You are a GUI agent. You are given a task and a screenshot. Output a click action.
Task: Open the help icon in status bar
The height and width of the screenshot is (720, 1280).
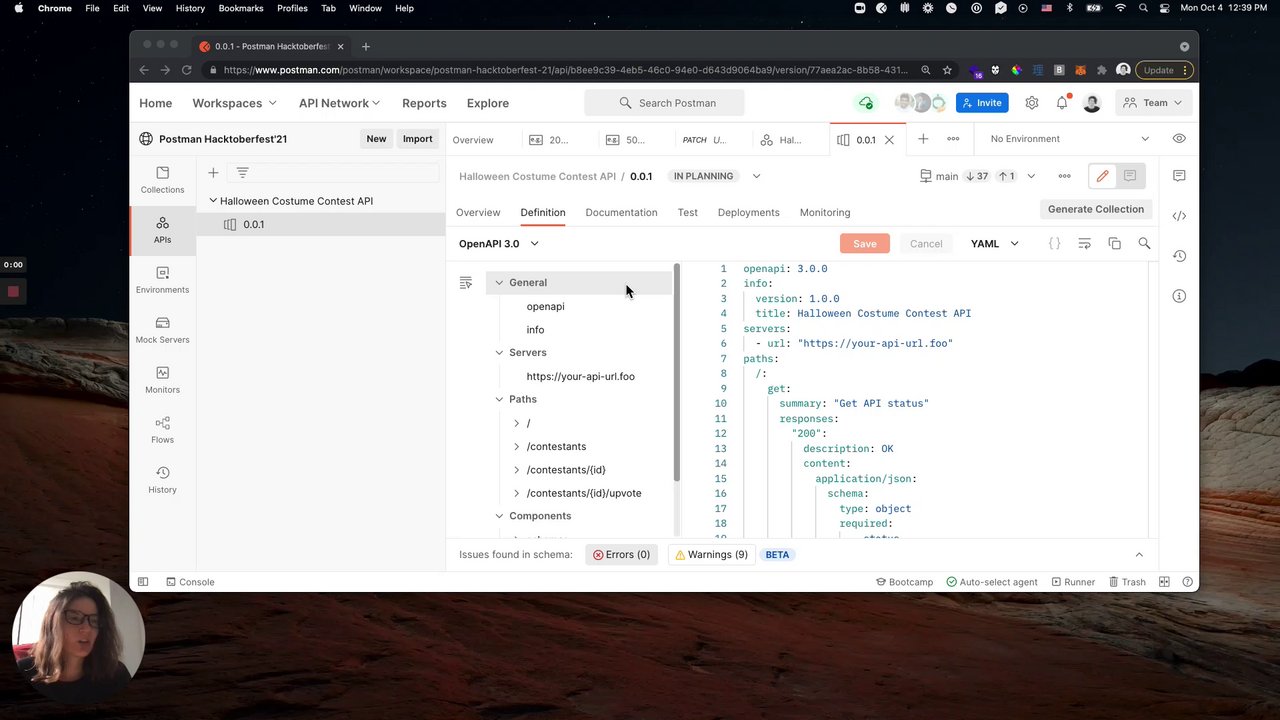[x=1187, y=582]
